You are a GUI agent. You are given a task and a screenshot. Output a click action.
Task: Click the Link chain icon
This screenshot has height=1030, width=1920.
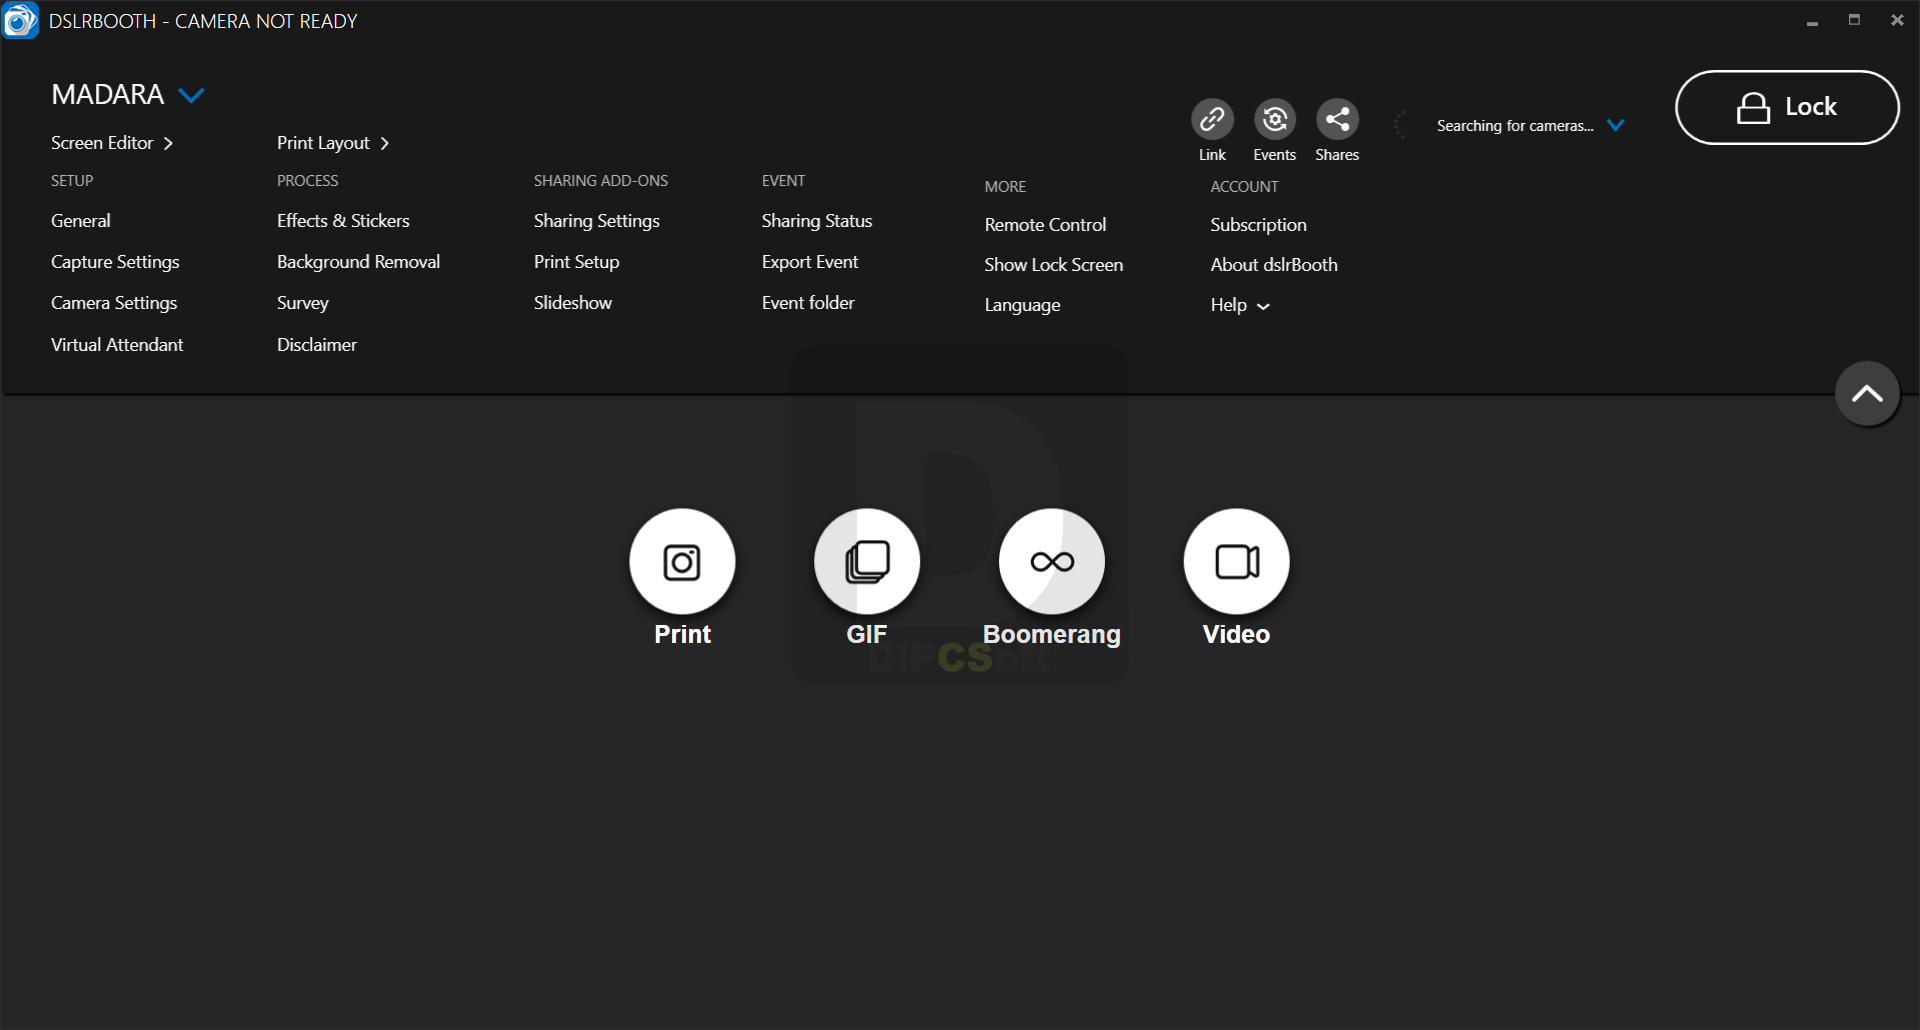point(1212,119)
